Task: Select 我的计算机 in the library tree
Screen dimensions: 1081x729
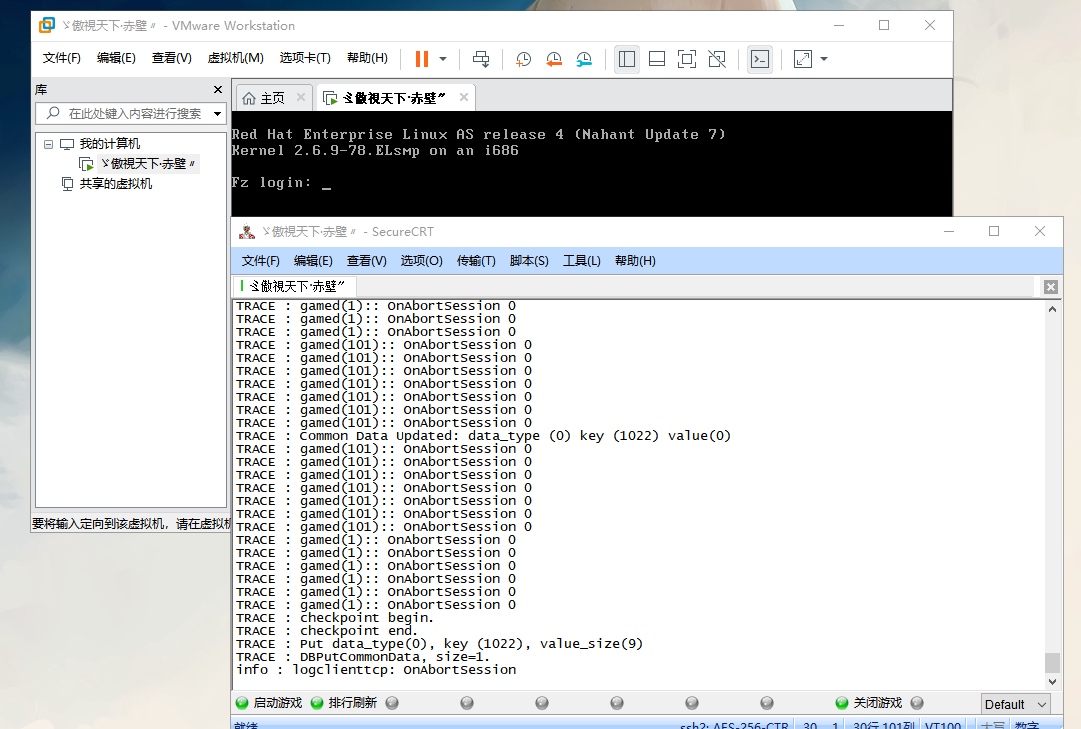Action: [110, 143]
